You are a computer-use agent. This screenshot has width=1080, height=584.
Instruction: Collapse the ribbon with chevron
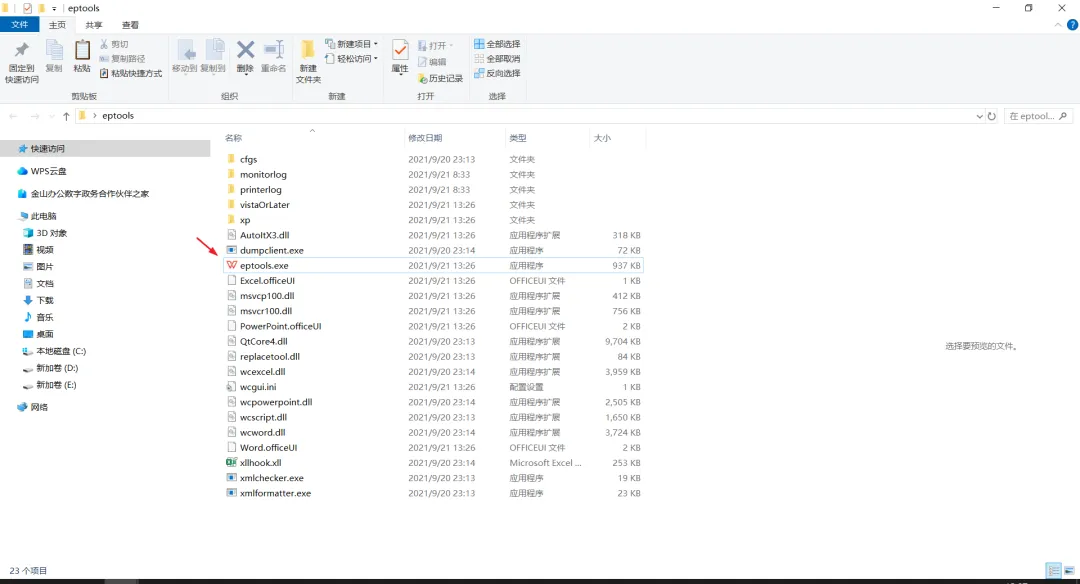tap(1058, 25)
